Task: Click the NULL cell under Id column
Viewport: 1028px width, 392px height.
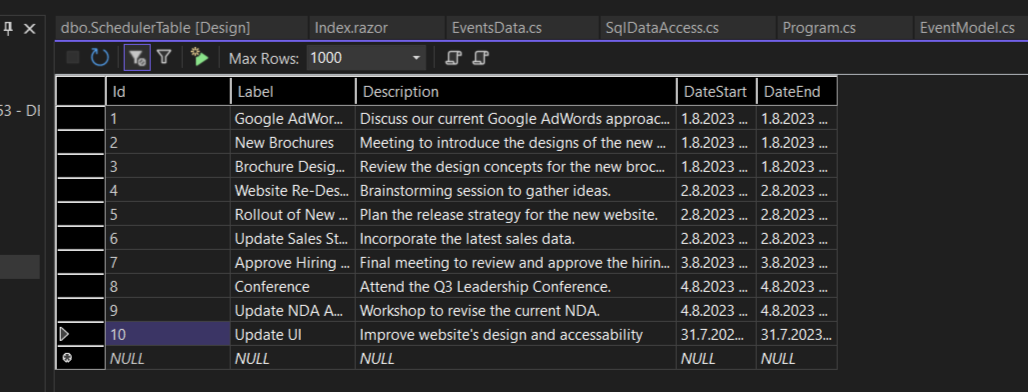Action: (168, 358)
